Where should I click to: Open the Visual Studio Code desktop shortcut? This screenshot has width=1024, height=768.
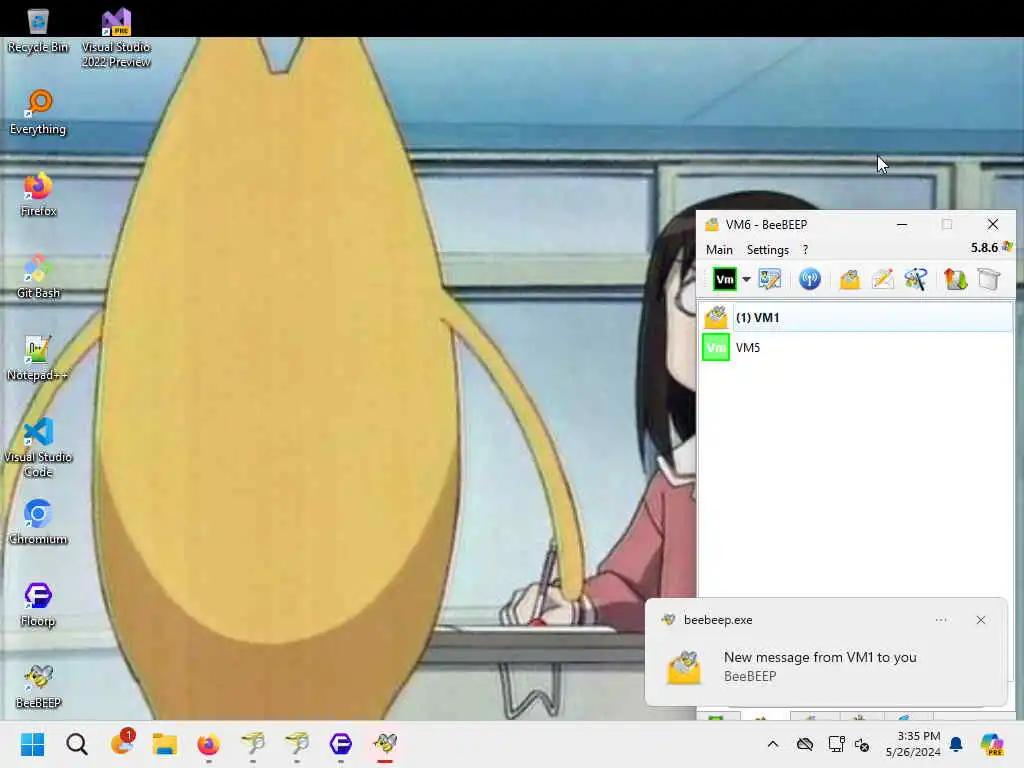pos(38,447)
